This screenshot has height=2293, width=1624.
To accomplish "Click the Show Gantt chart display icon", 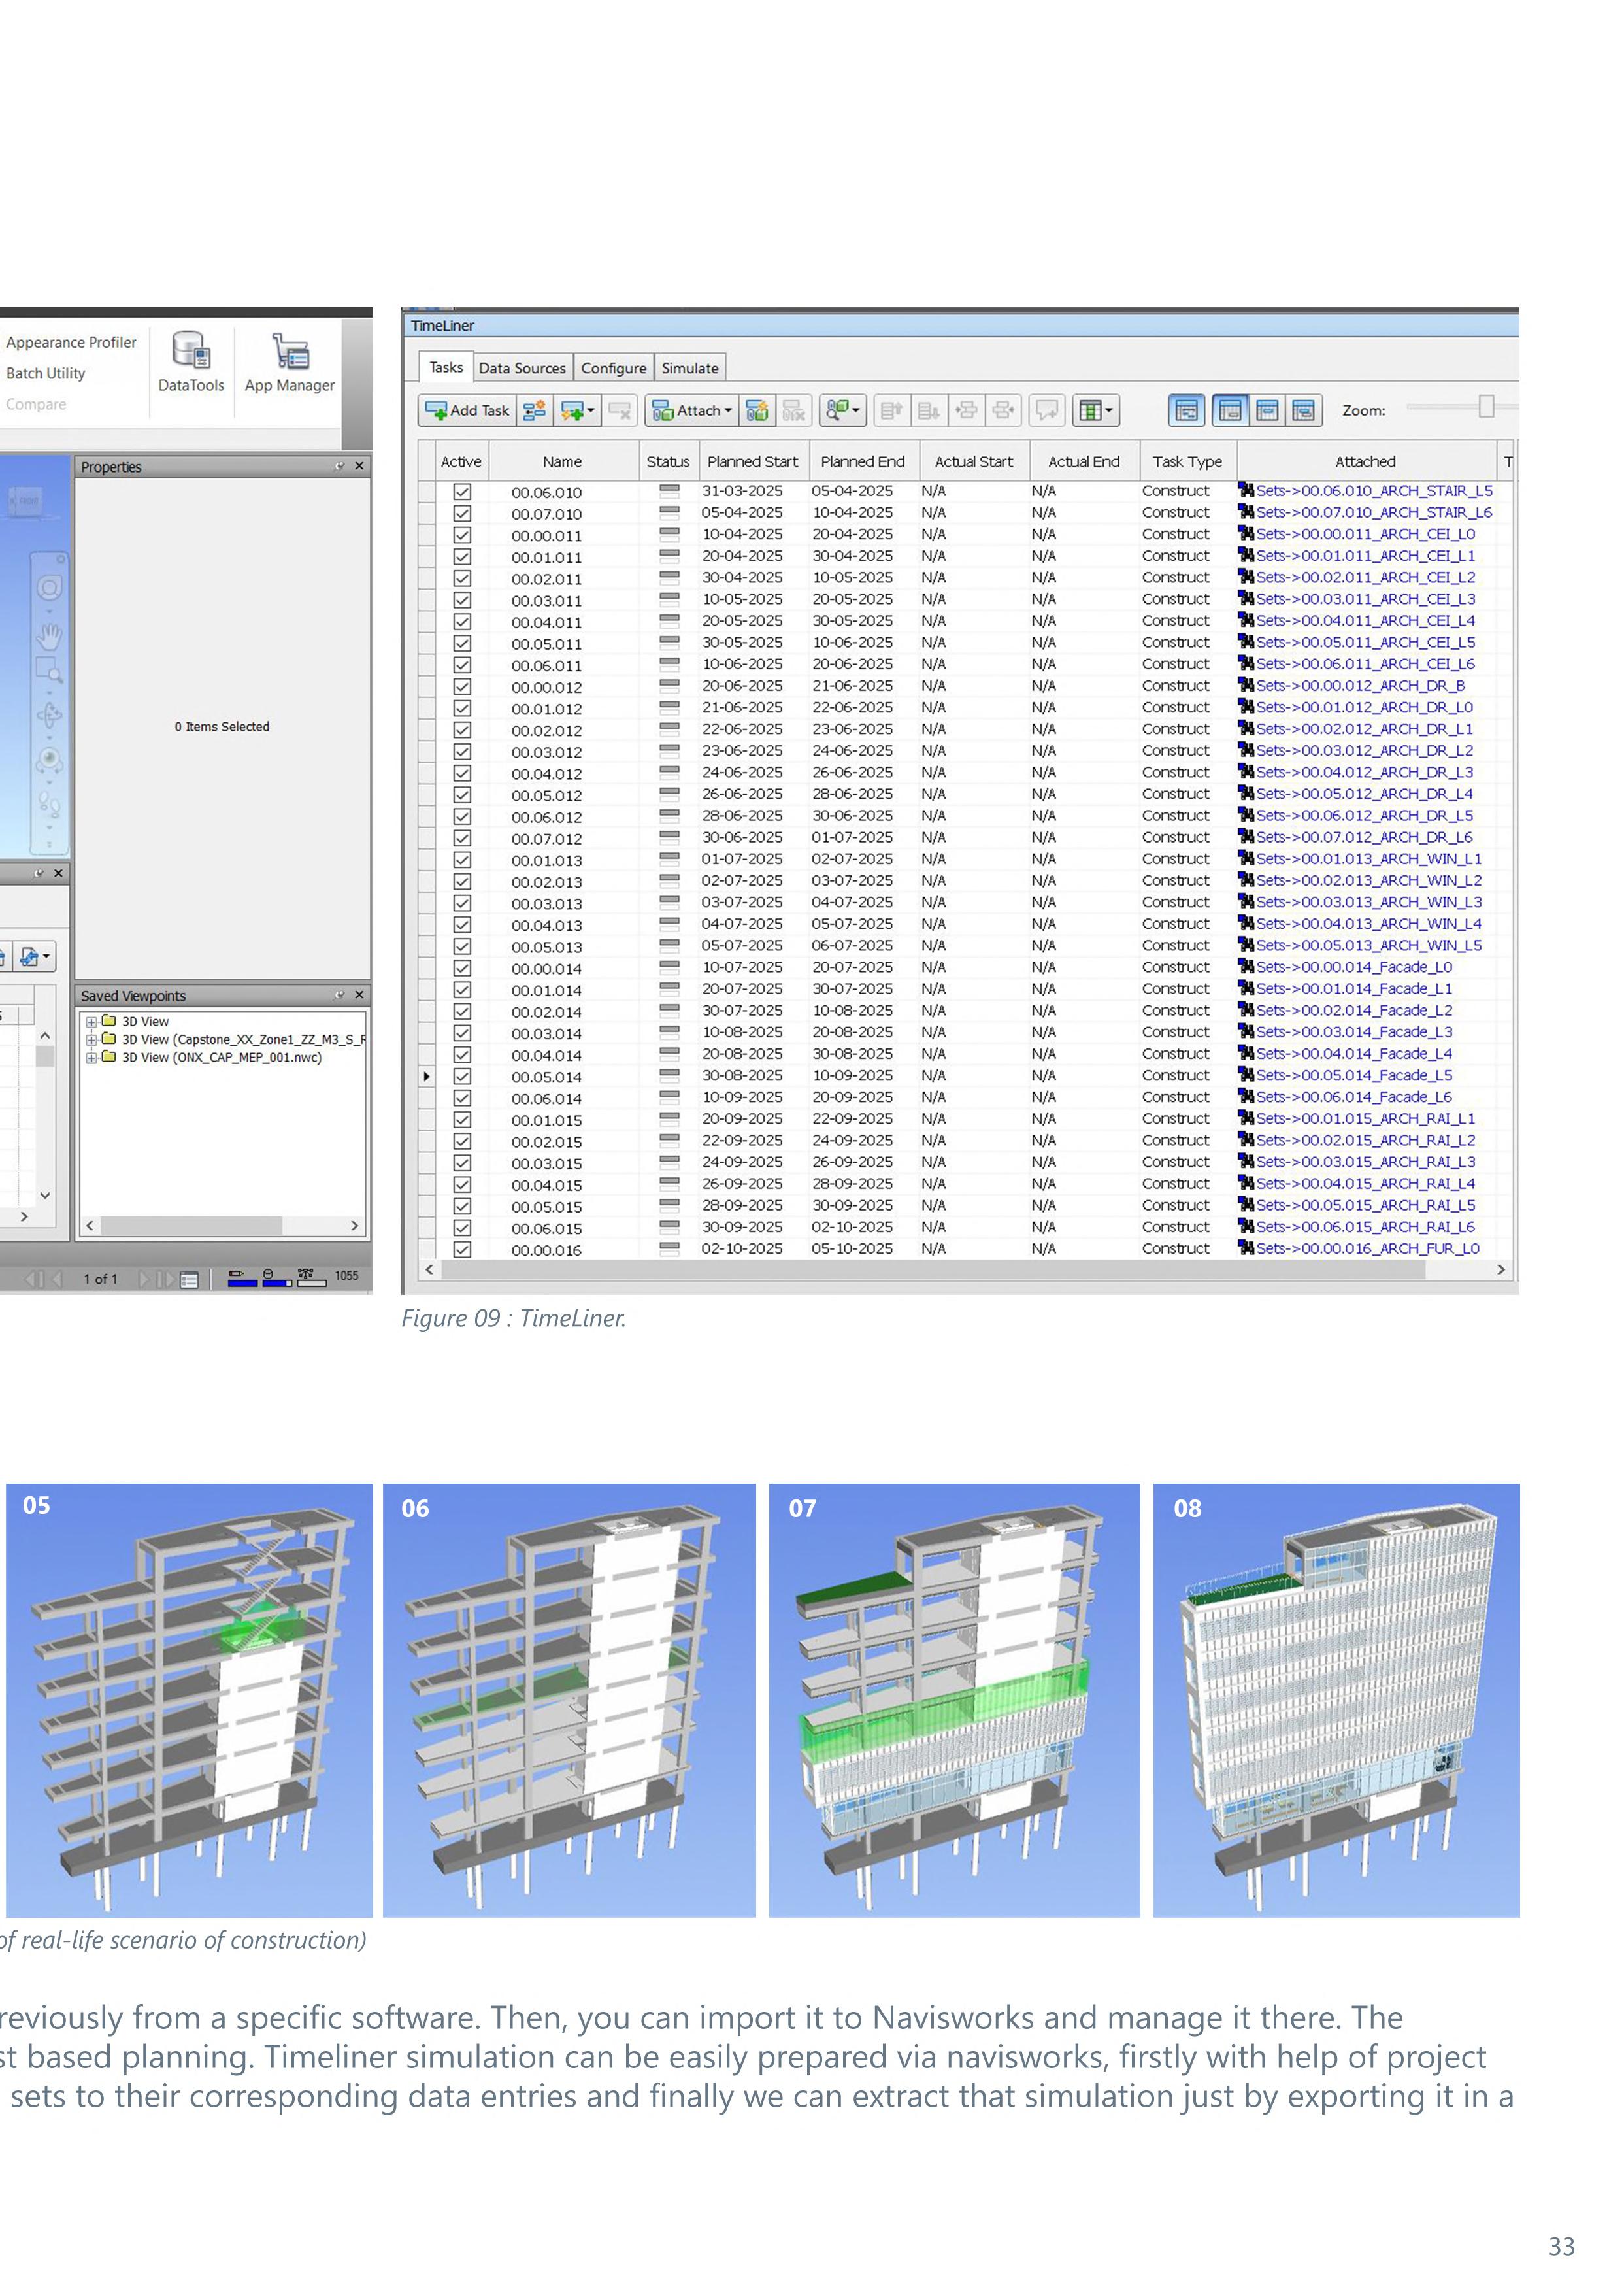I will (1186, 410).
